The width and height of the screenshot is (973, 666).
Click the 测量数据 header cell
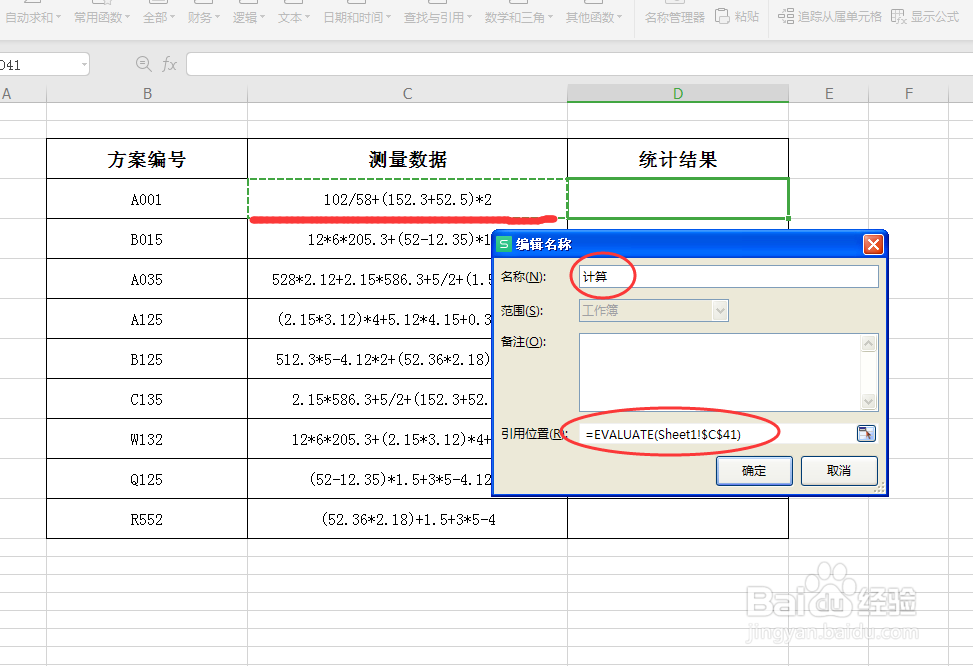point(407,159)
